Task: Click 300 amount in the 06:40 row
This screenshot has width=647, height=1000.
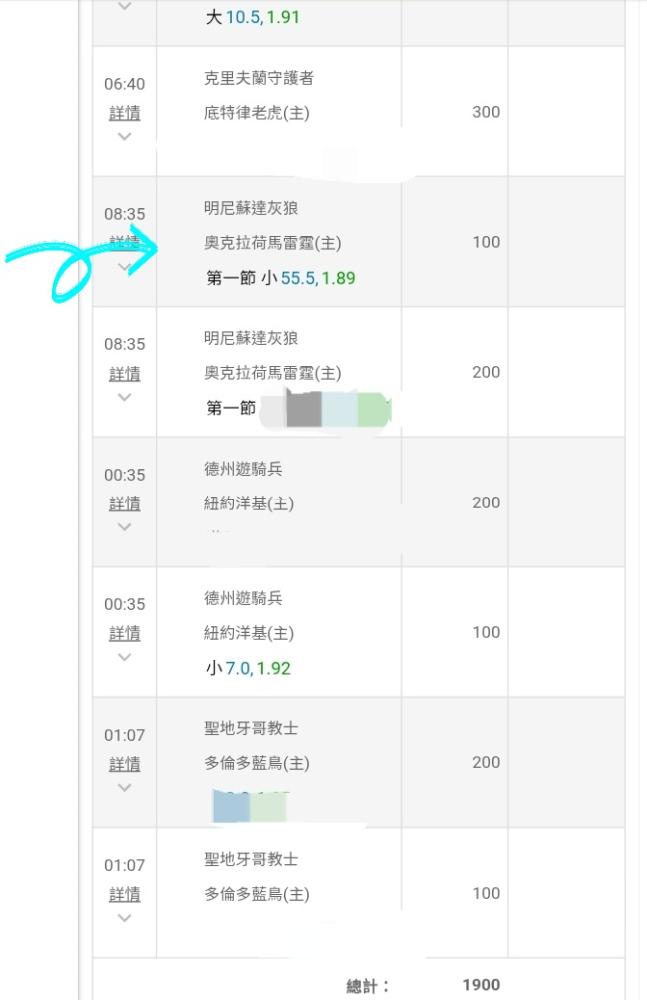Action: pyautogui.click(x=486, y=112)
